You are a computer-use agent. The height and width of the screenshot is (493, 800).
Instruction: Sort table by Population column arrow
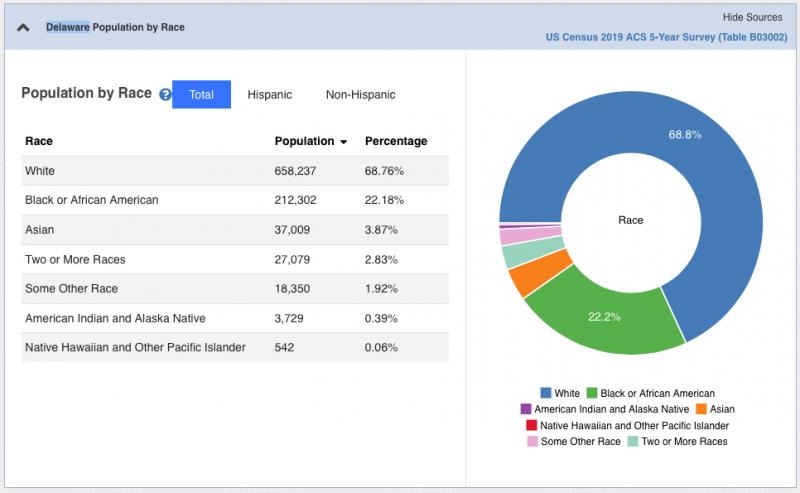[x=343, y=142]
